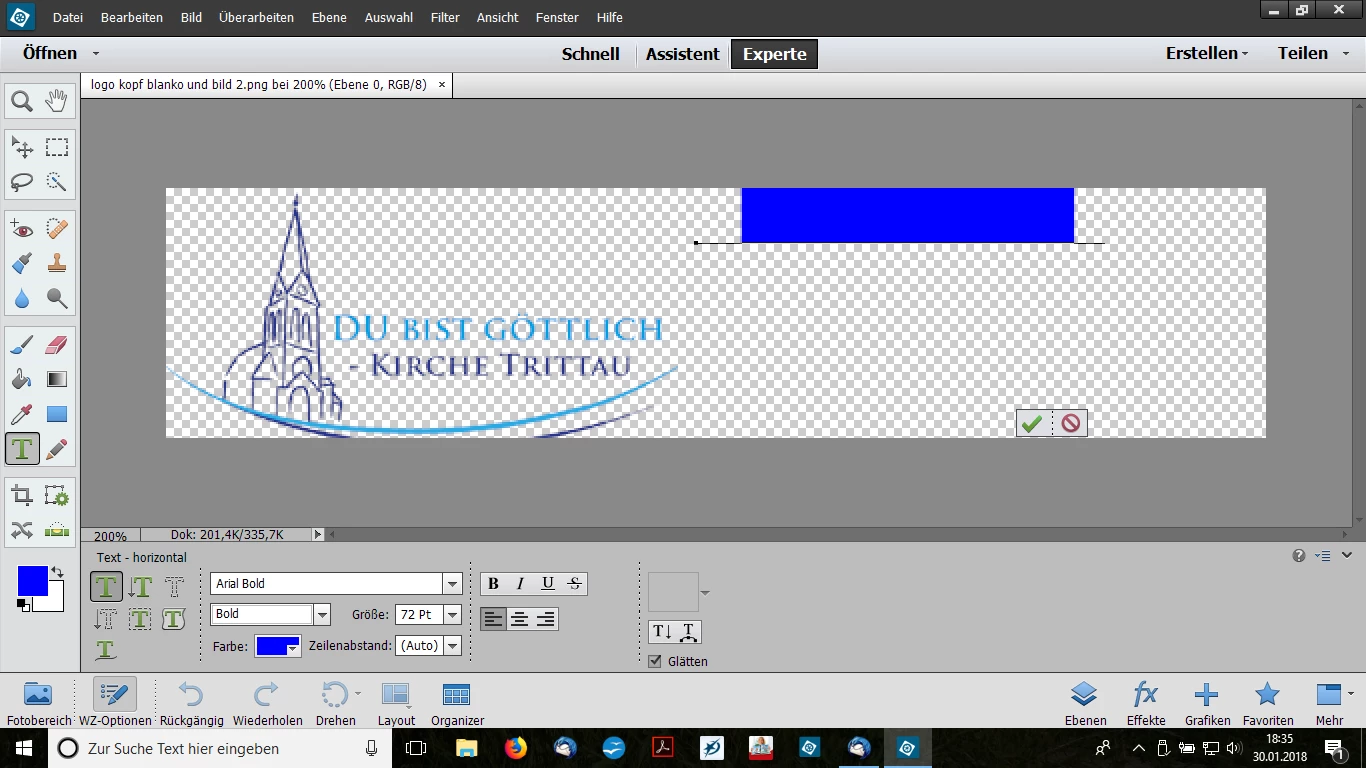Select the Pencil tool
The height and width of the screenshot is (768, 1366).
click(57, 449)
